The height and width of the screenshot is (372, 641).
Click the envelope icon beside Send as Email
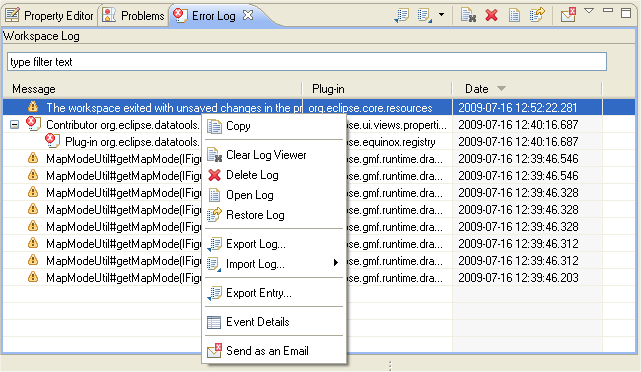(x=214, y=351)
